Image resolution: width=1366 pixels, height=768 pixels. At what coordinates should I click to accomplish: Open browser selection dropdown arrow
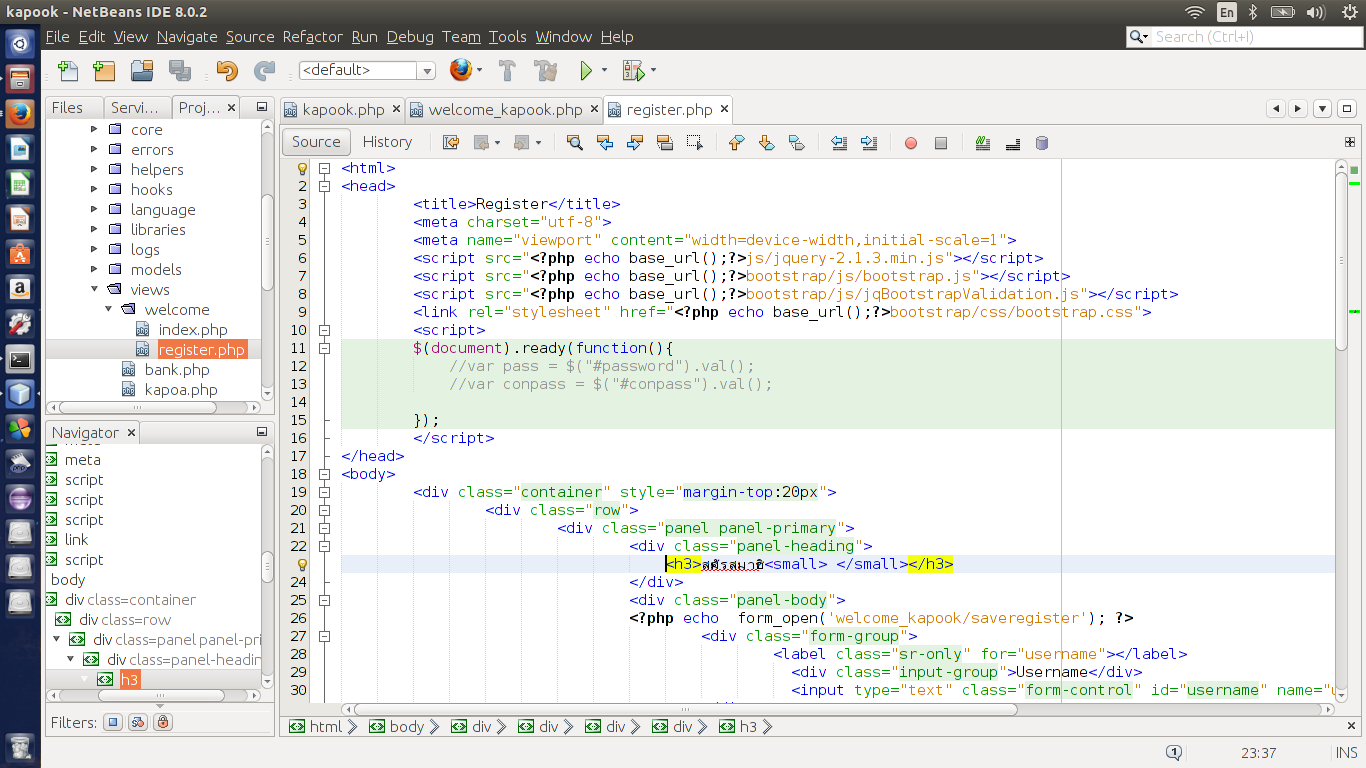click(479, 71)
